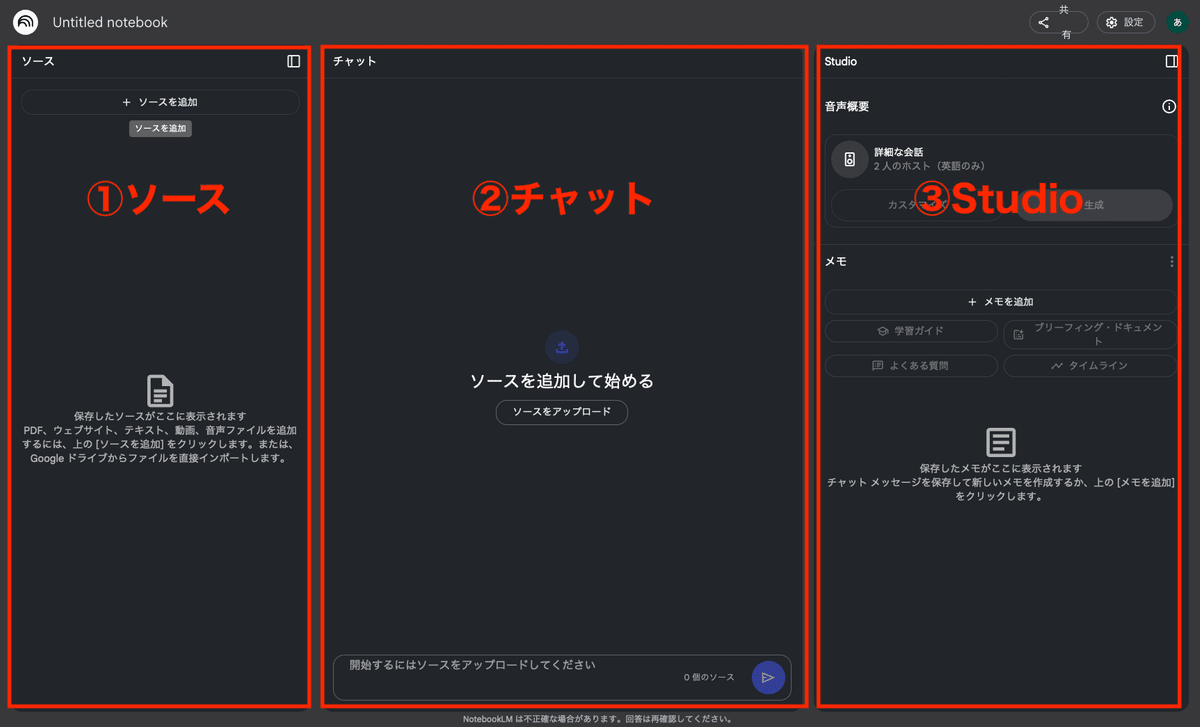The width and height of the screenshot is (1200, 727).
Task: Collapse the Studio panel
Action: point(1170,60)
